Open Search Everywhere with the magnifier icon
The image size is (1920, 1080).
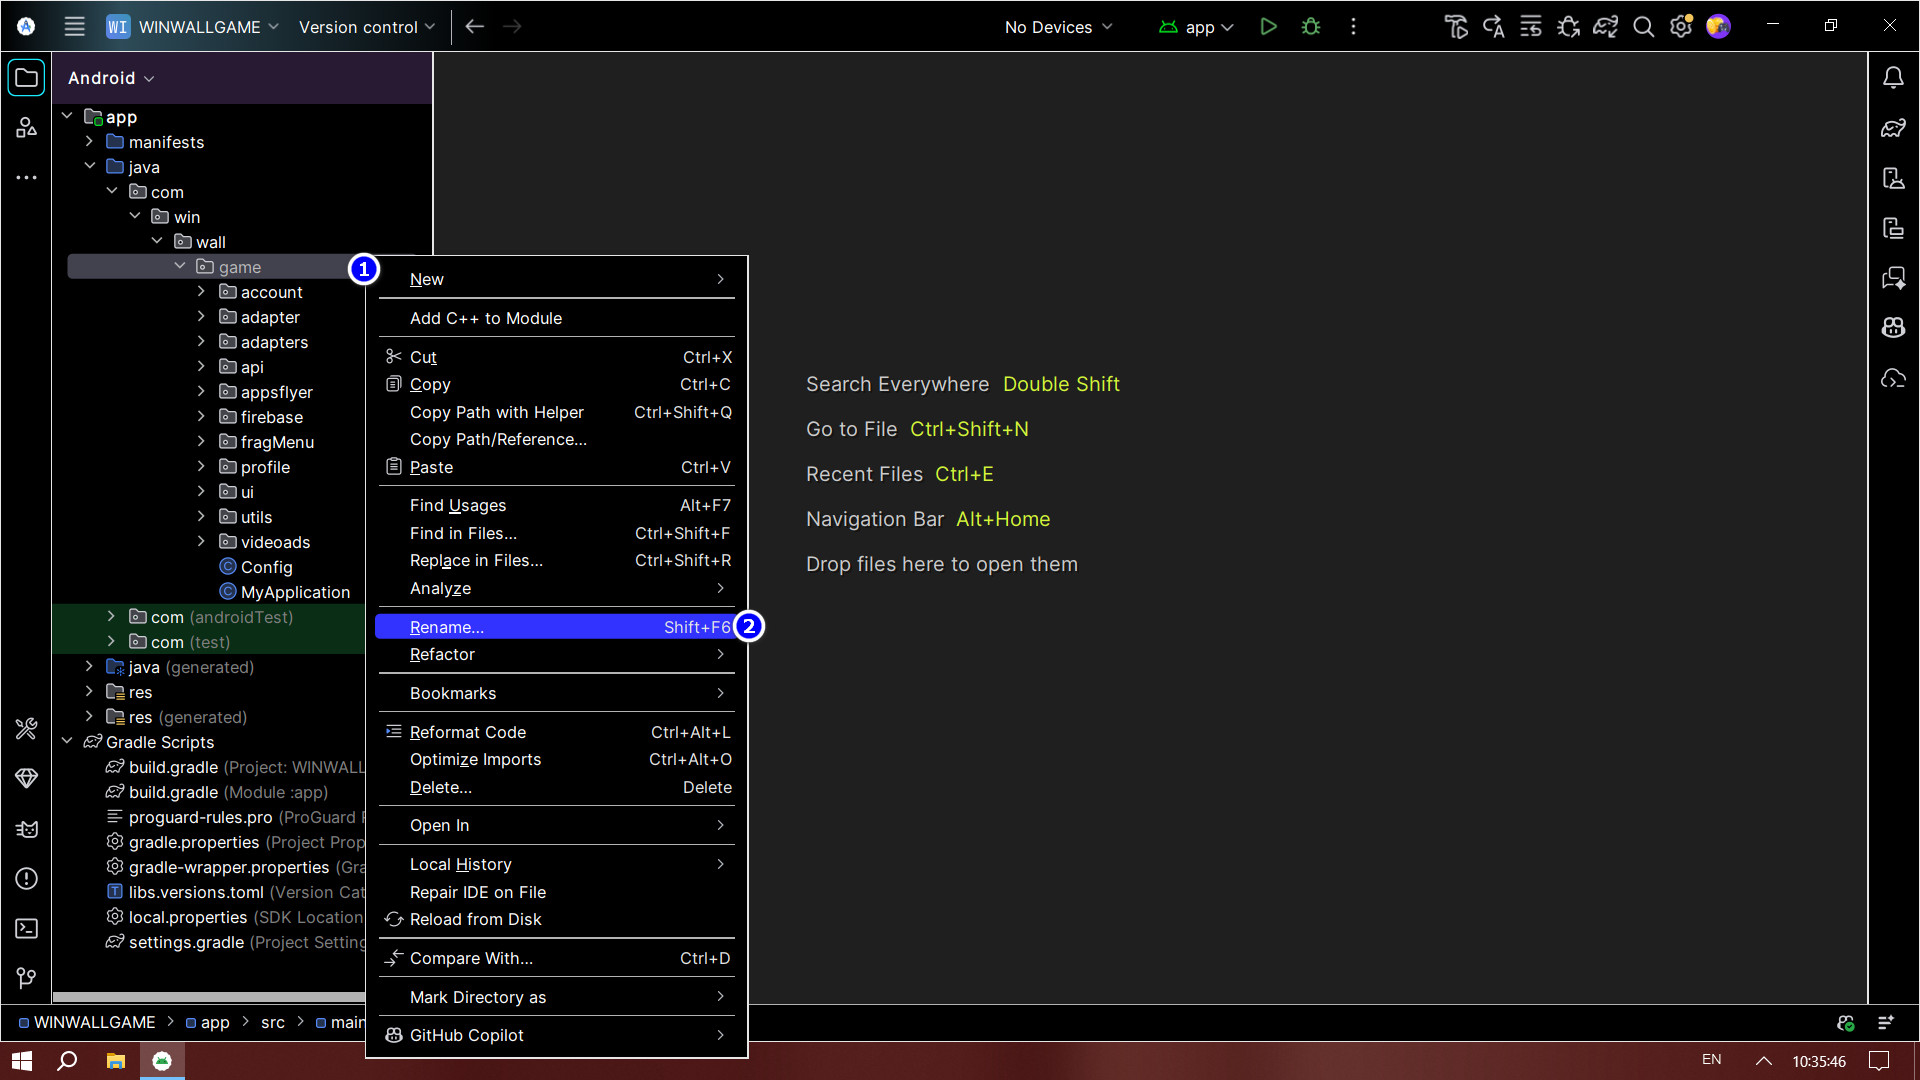[x=1643, y=27]
